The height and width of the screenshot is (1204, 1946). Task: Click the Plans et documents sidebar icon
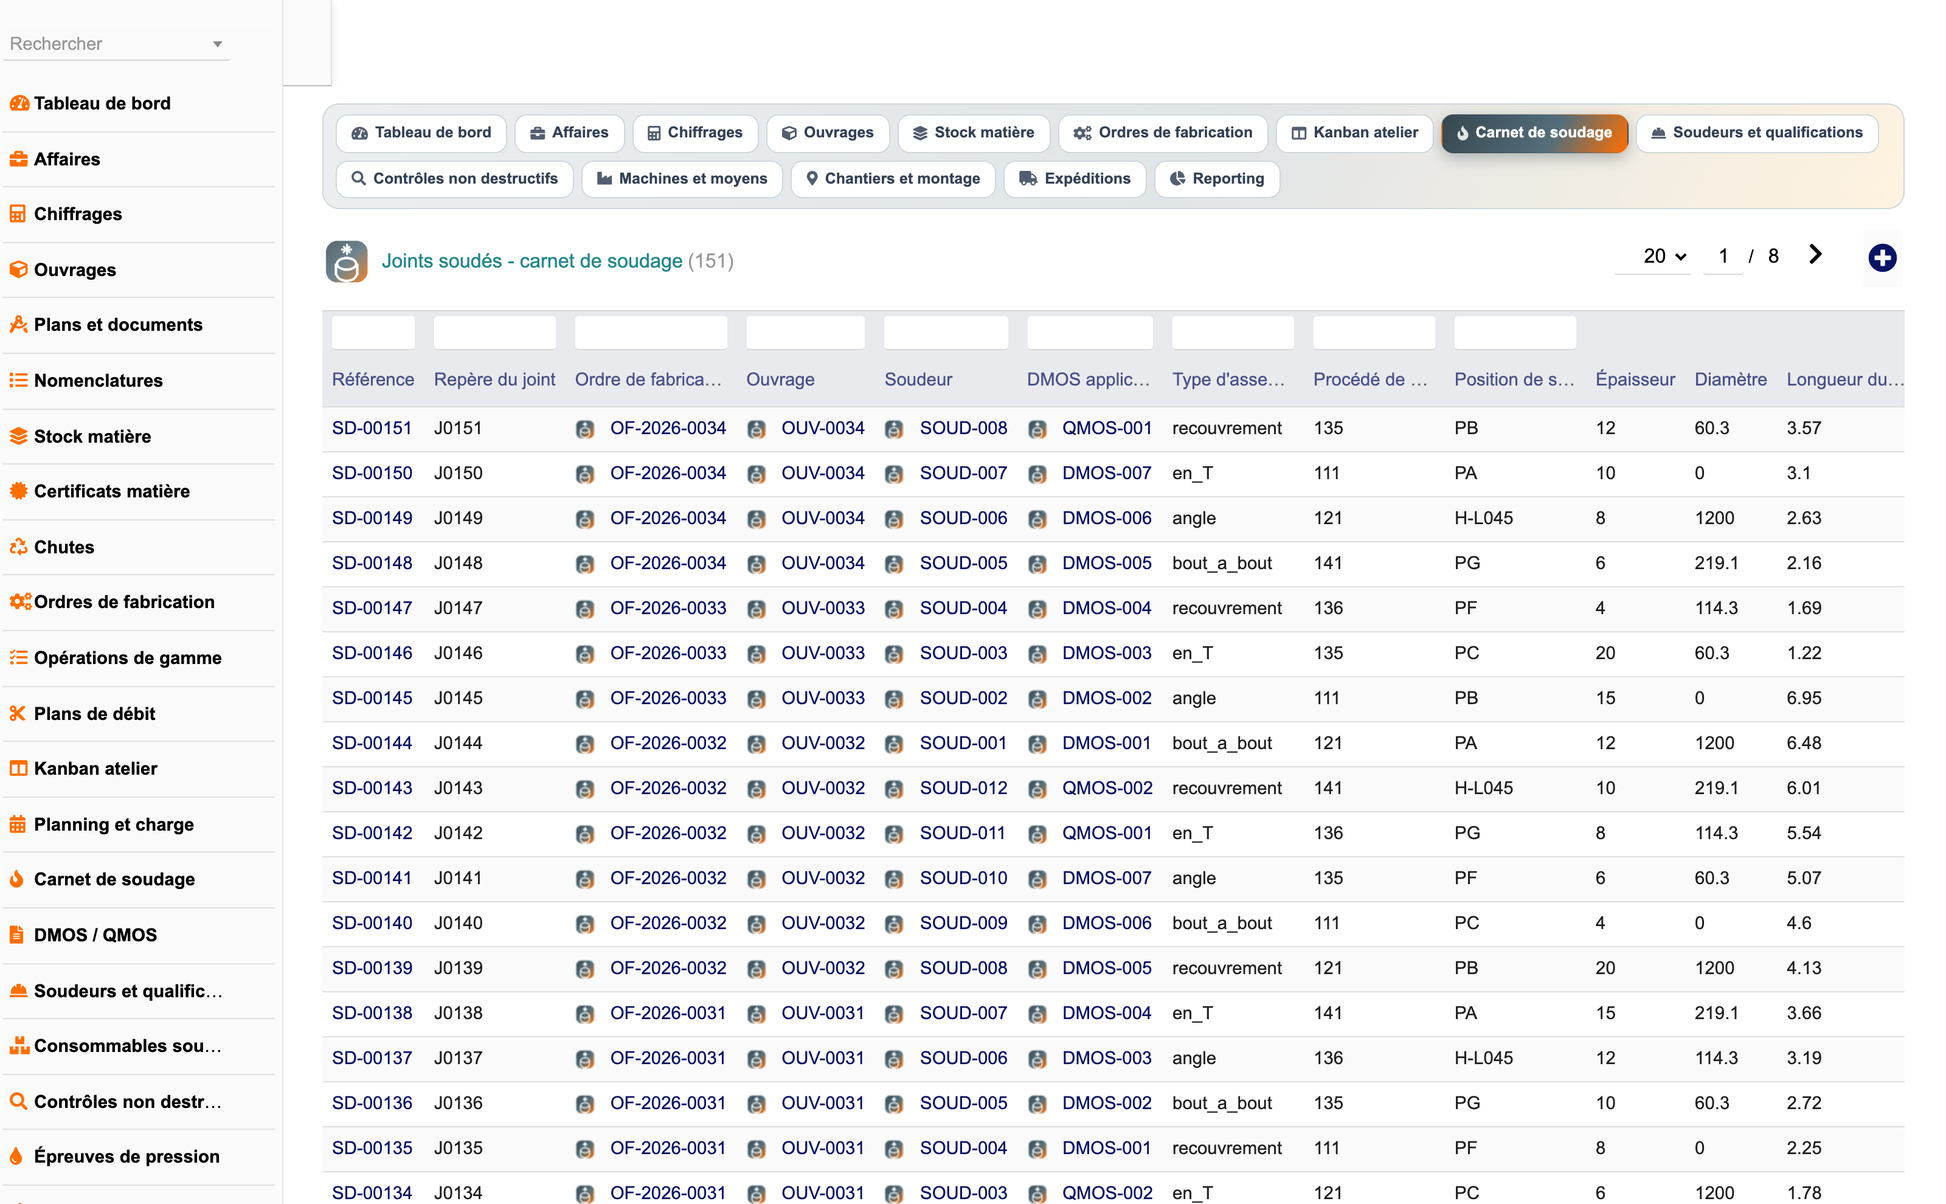[x=19, y=325]
